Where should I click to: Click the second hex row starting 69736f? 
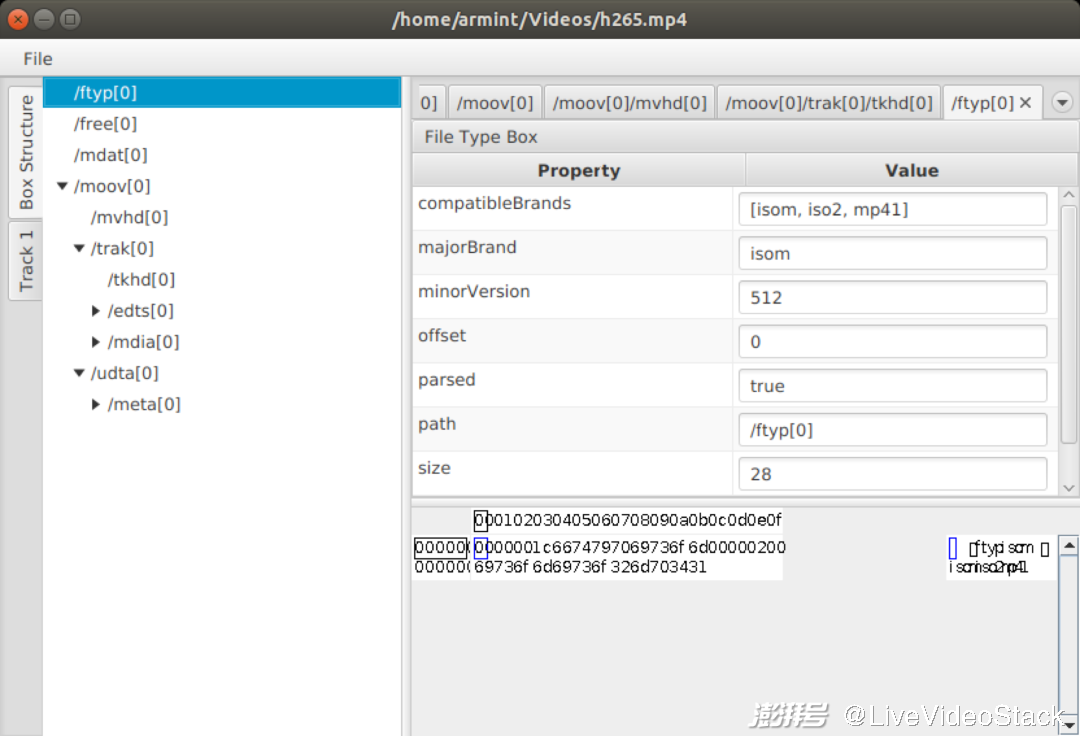click(x=590, y=567)
